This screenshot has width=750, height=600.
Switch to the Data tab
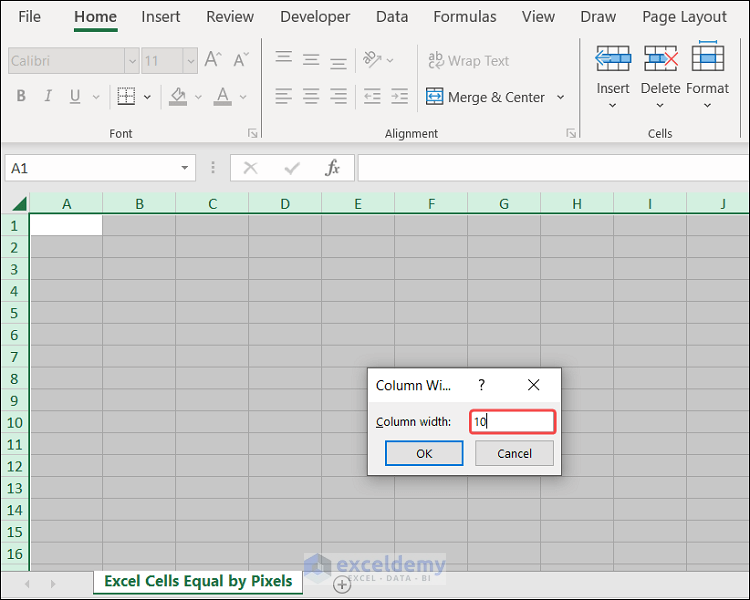tap(392, 17)
